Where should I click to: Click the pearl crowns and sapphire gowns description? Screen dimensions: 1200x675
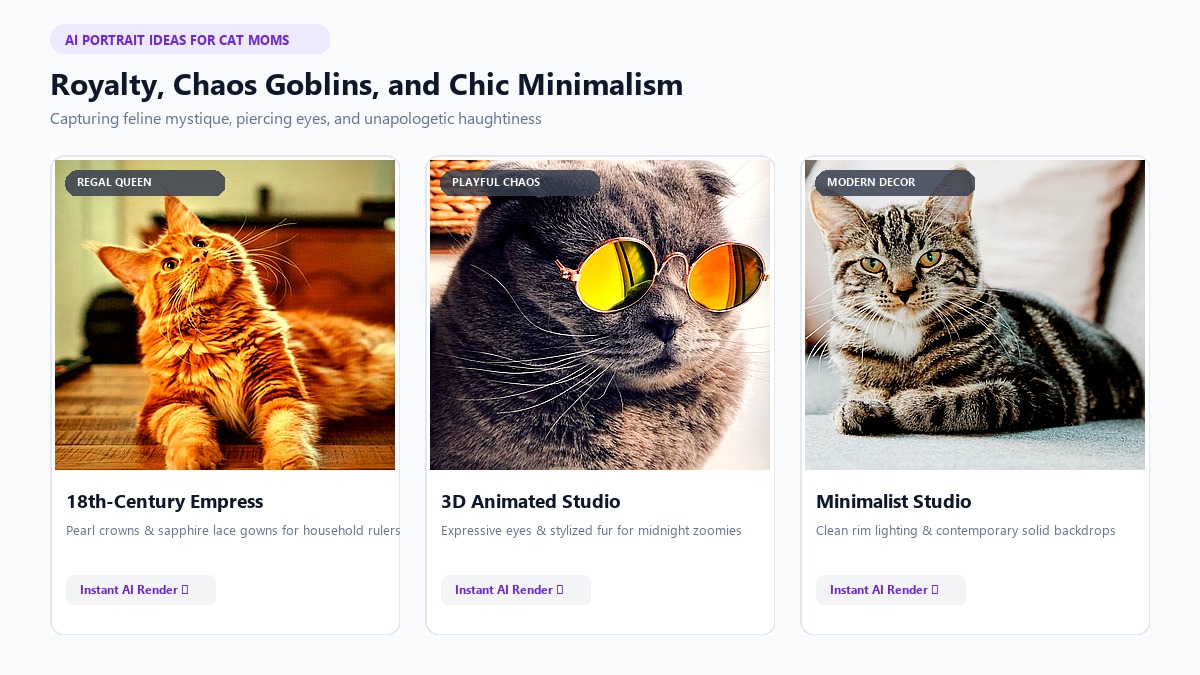tap(233, 531)
